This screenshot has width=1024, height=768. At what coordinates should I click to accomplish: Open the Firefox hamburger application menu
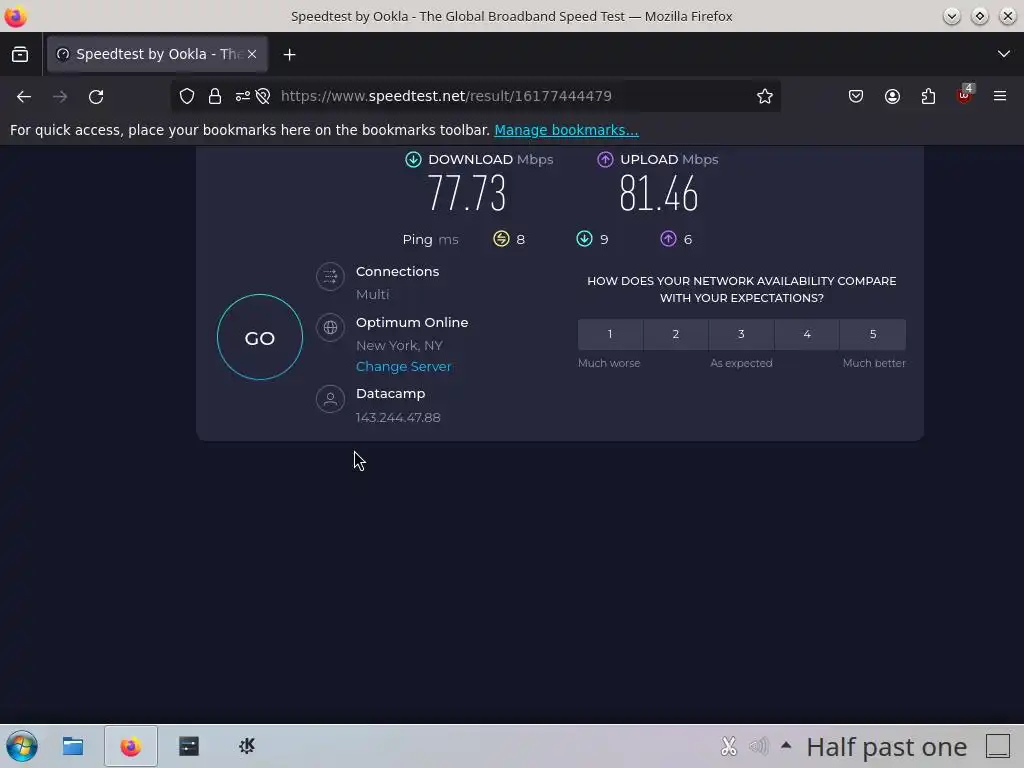(1000, 97)
